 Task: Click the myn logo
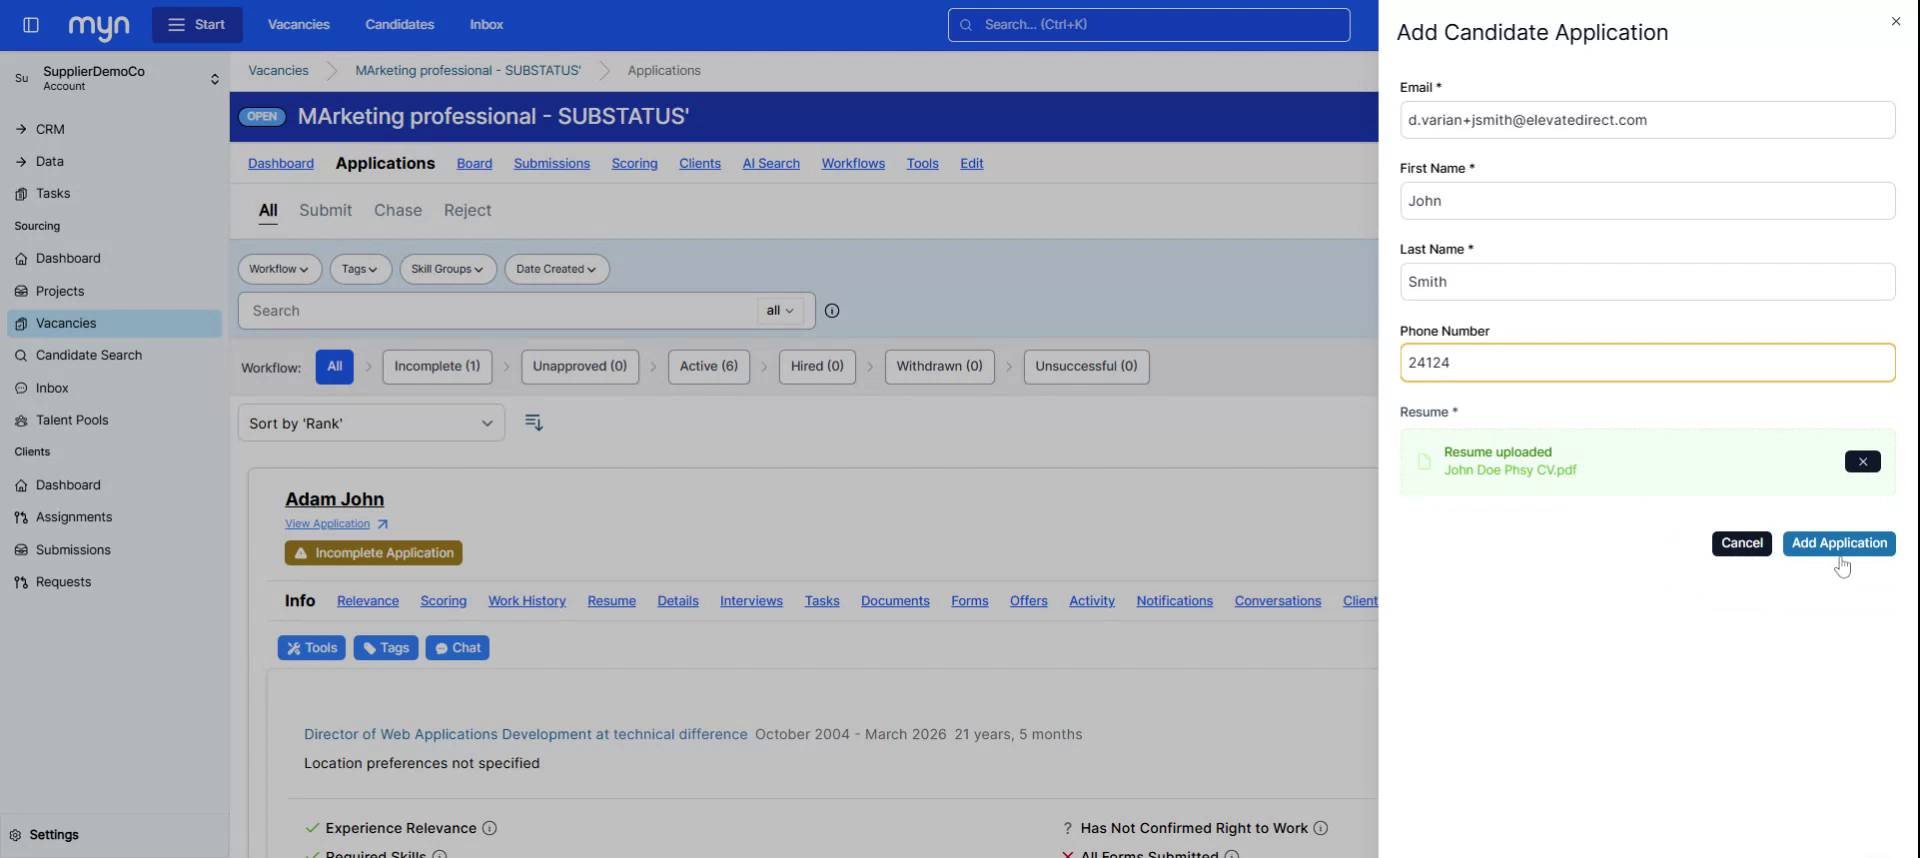coord(99,26)
